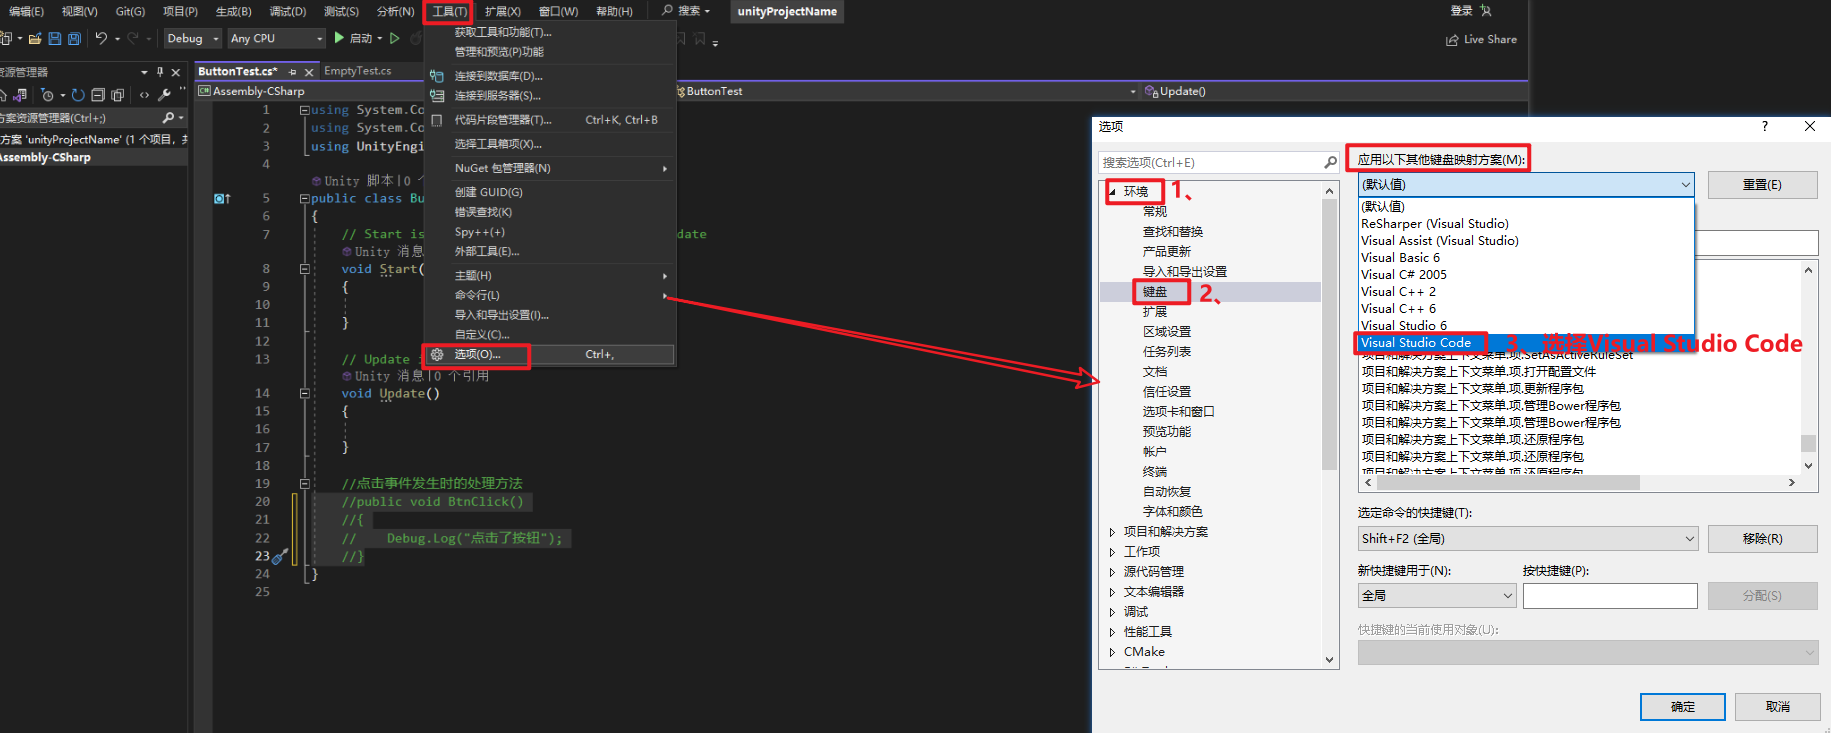Collapse the class ButtonTest code region

coord(304,199)
